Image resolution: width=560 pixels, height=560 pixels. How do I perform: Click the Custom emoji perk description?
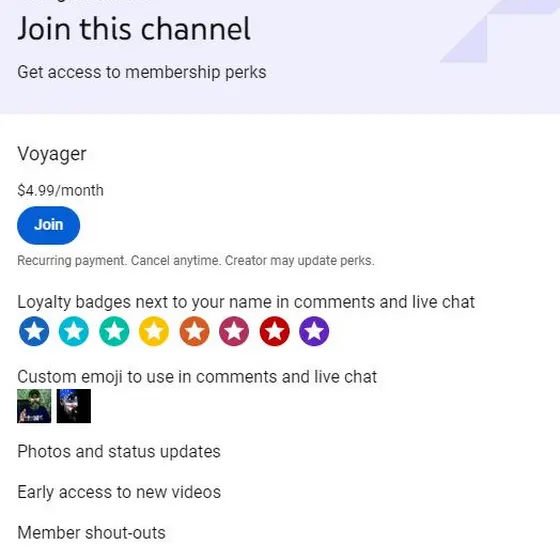197,377
